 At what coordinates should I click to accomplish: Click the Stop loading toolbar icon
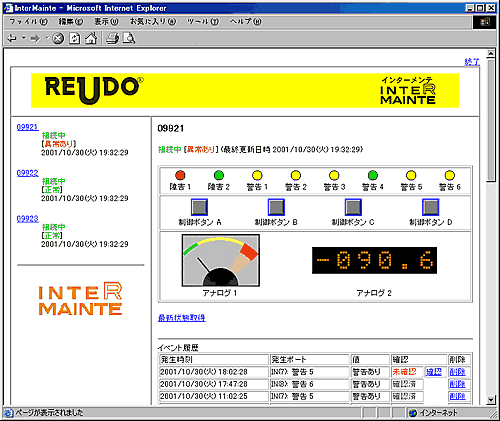(x=58, y=39)
